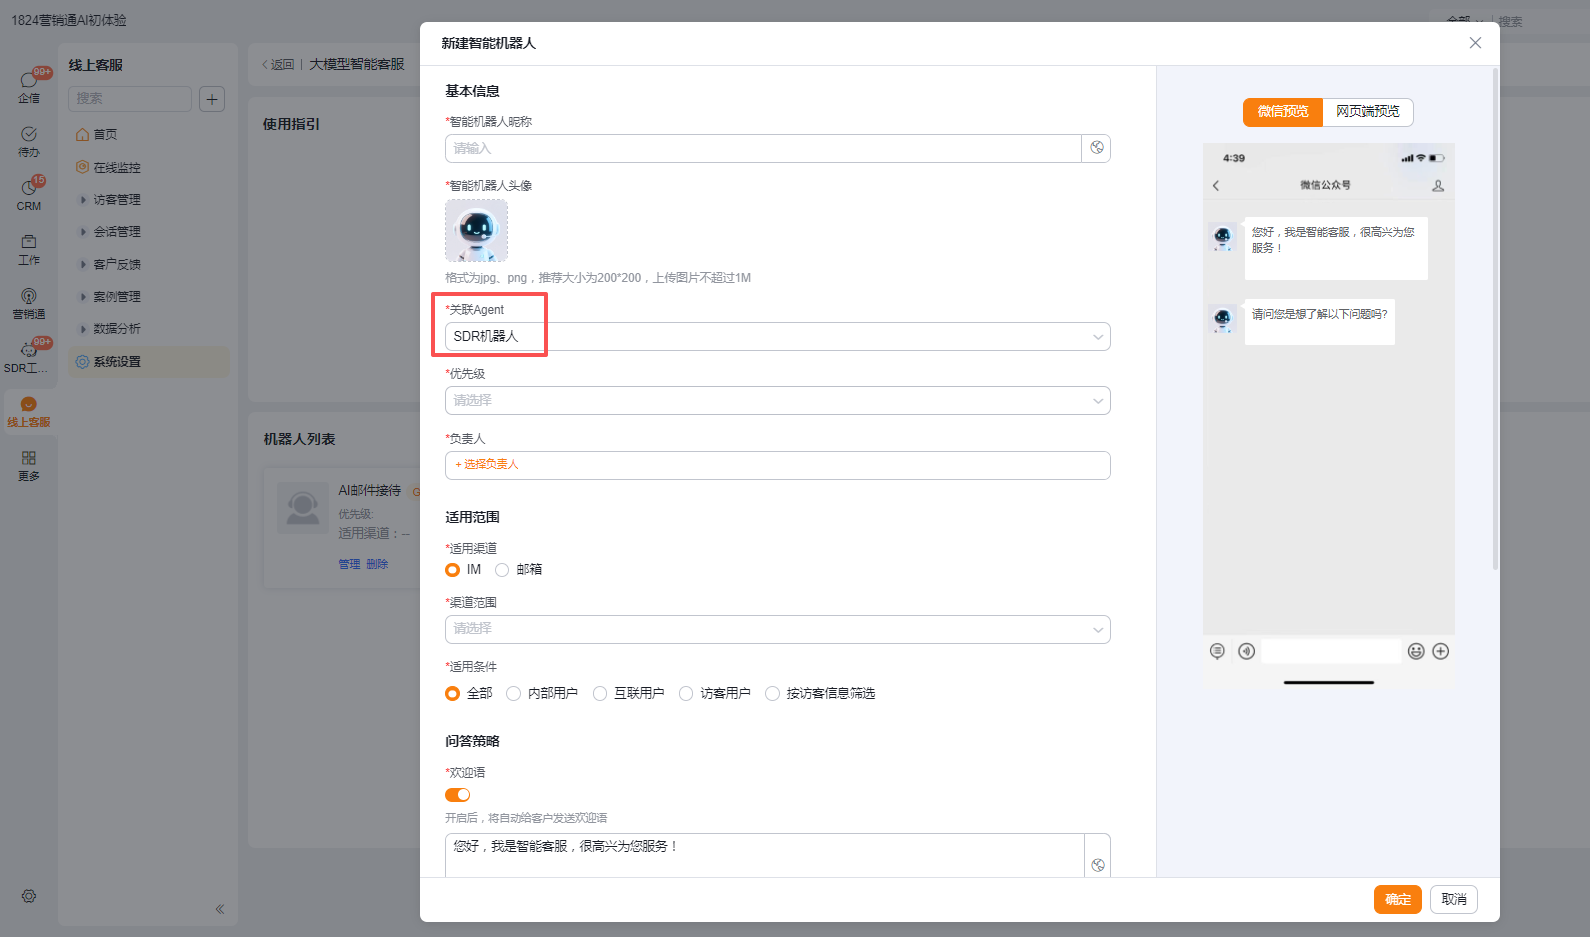Screen dimensions: 1590x937
Task: Click voice icon in phone preview bar
Action: (1246, 652)
